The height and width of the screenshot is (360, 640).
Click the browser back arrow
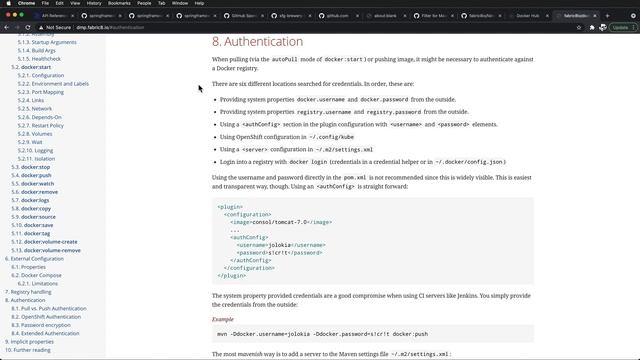(7, 27)
